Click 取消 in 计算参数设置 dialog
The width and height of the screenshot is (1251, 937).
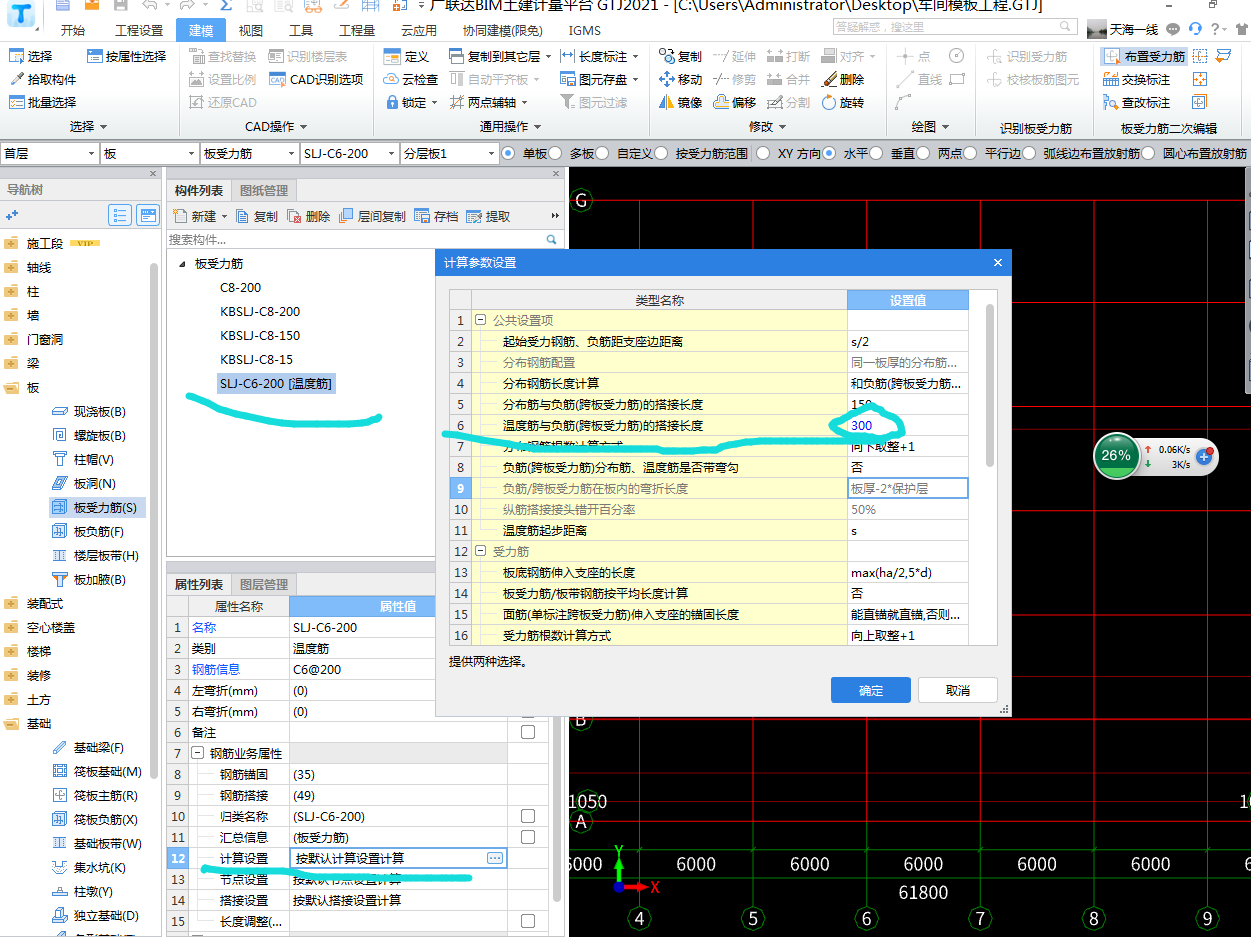[x=958, y=690]
